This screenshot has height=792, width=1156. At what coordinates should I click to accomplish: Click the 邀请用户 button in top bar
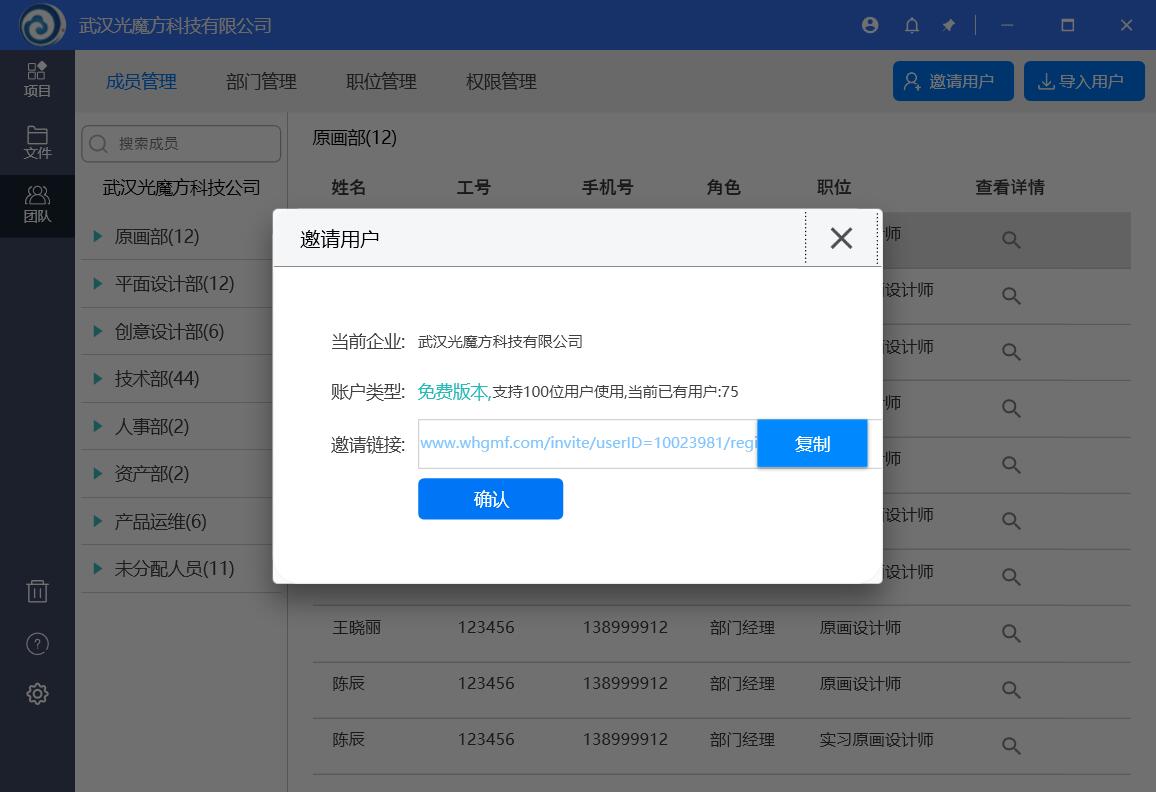pos(953,80)
